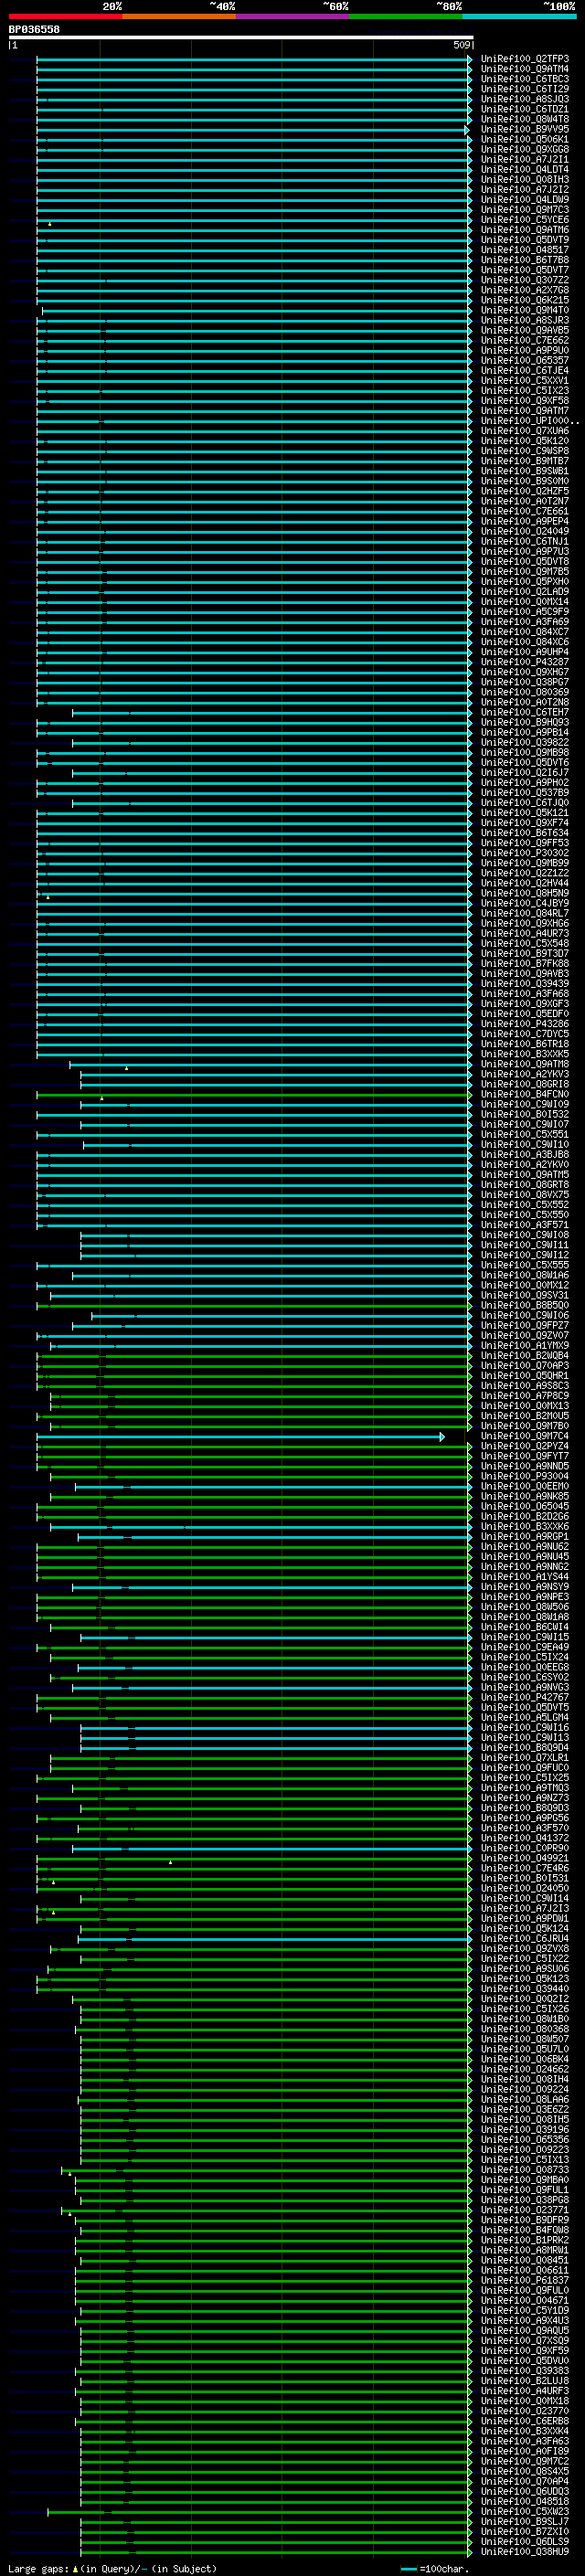Screen dimensions: 585x2576
Task: Select the UniRef100_B4FQW8 hit label
Action: tap(524, 2230)
